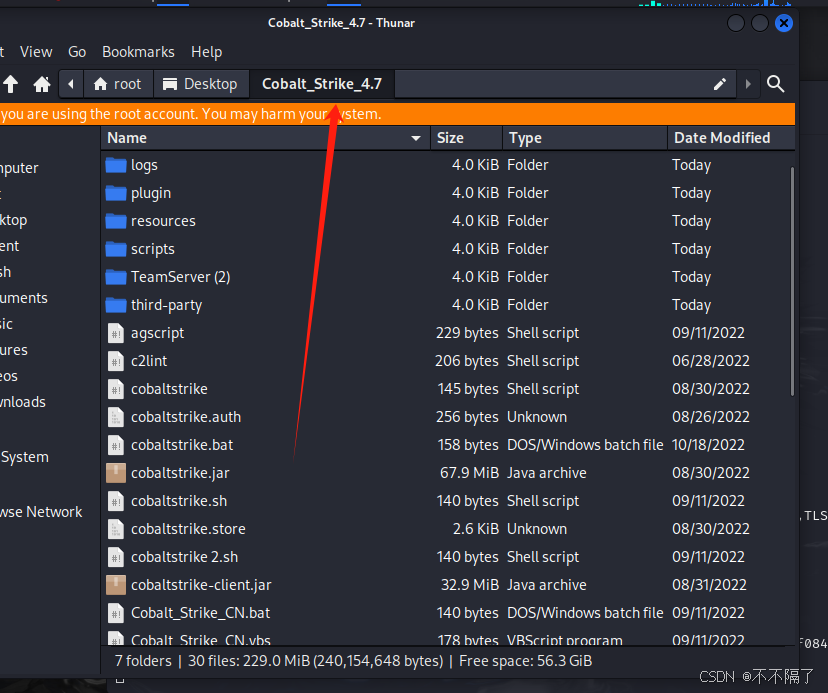Sort files by Size column
The width and height of the screenshot is (828, 693).
tap(466, 138)
